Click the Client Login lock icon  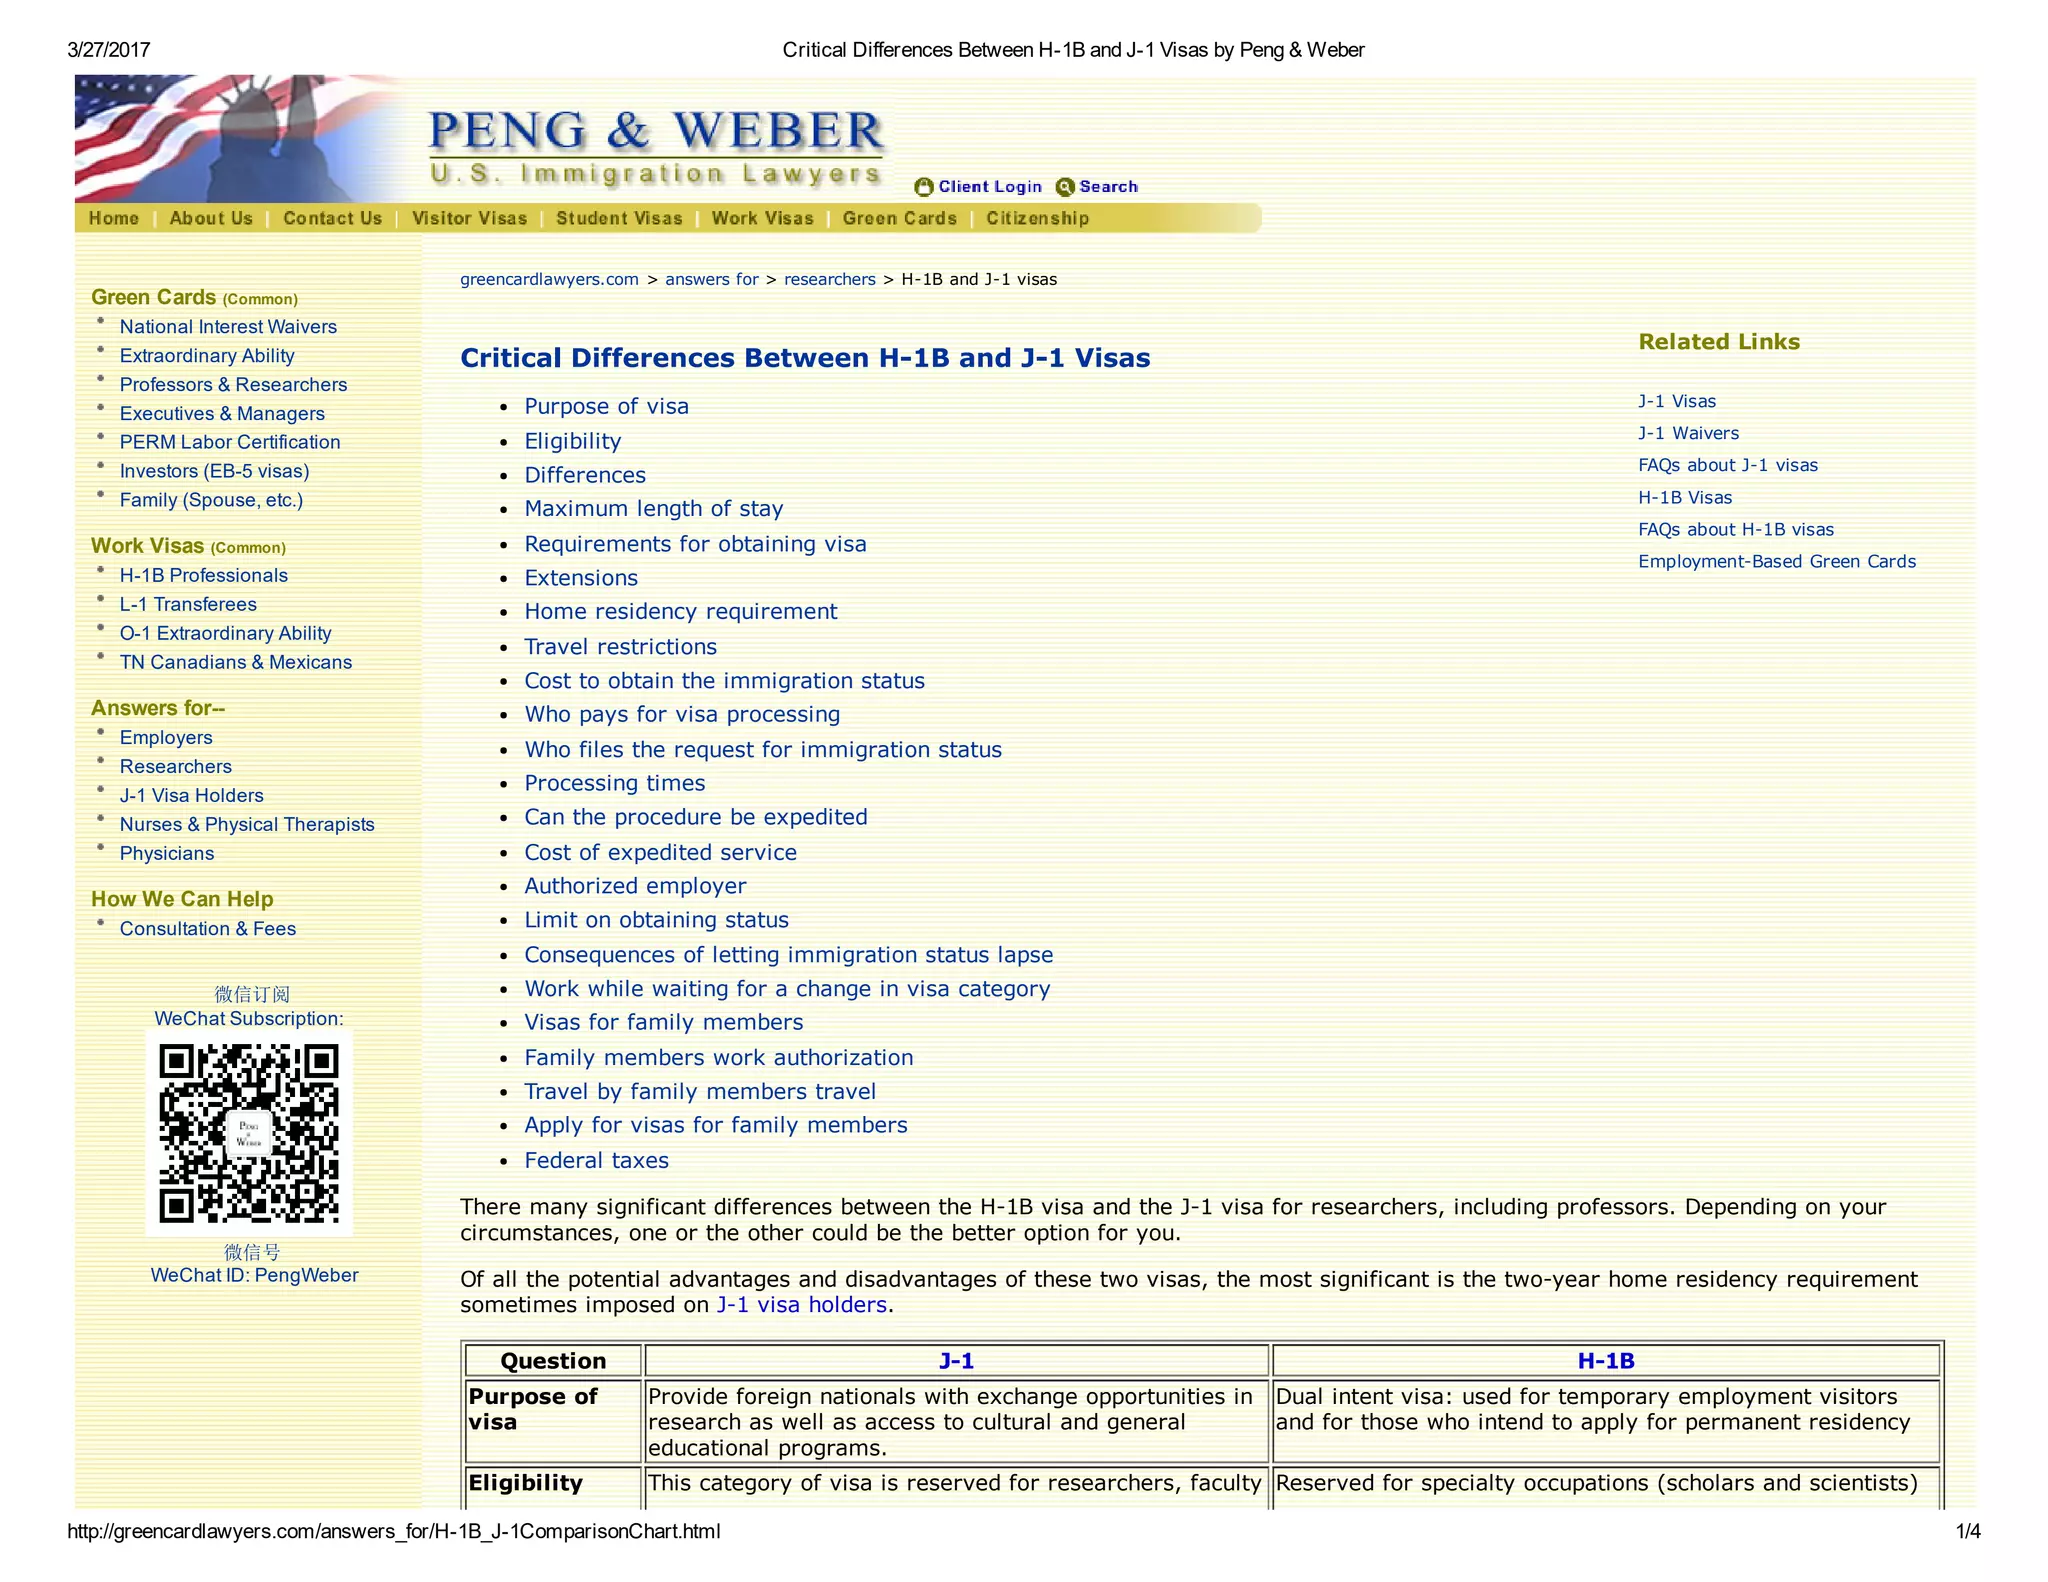(923, 187)
